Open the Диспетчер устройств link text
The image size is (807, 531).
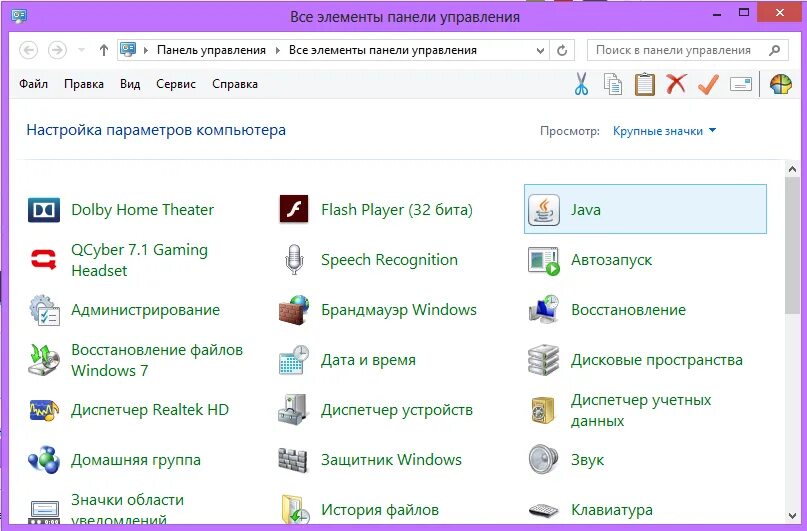pyautogui.click(x=397, y=410)
